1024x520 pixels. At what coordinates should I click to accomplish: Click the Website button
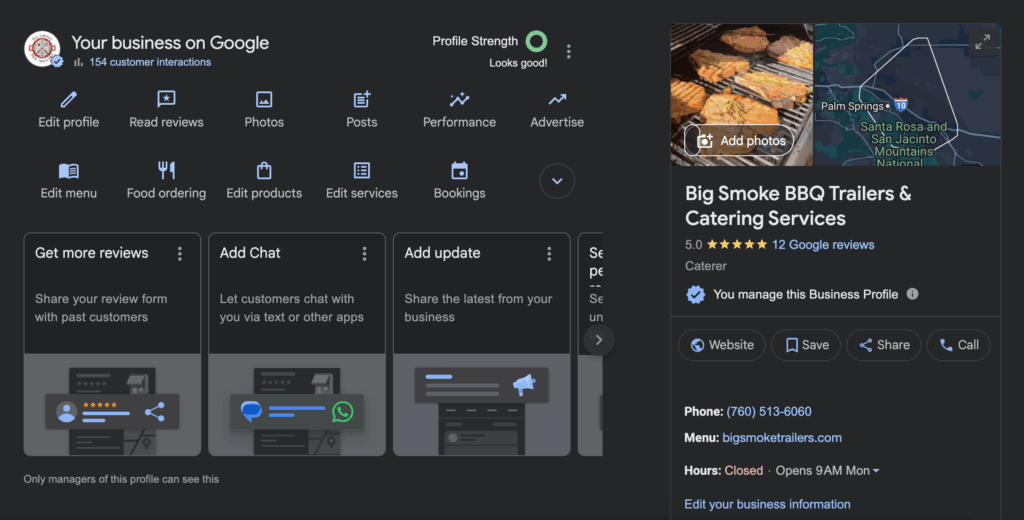point(721,345)
